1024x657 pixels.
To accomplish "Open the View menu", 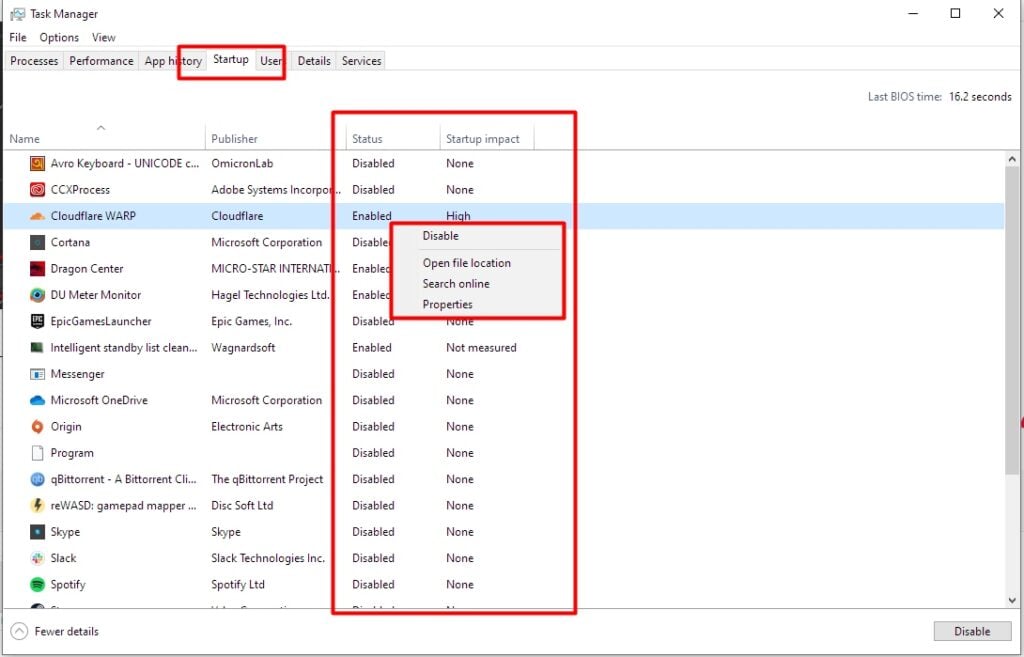I will 104,37.
